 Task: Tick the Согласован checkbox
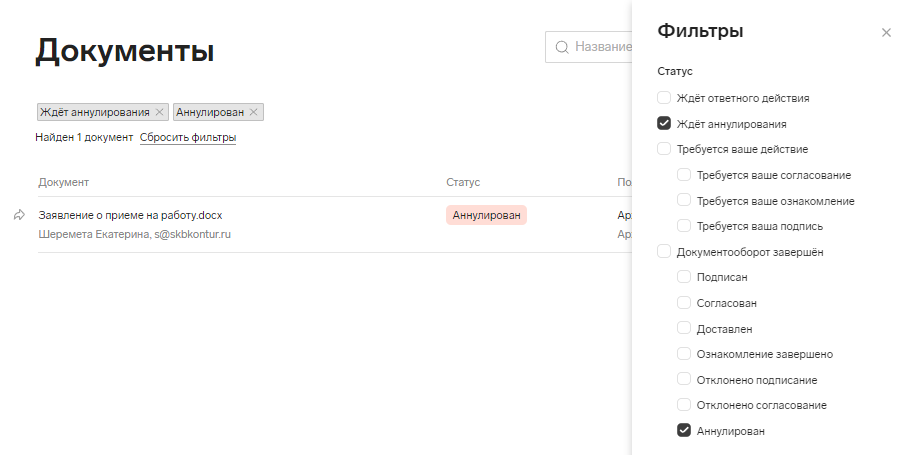point(684,303)
